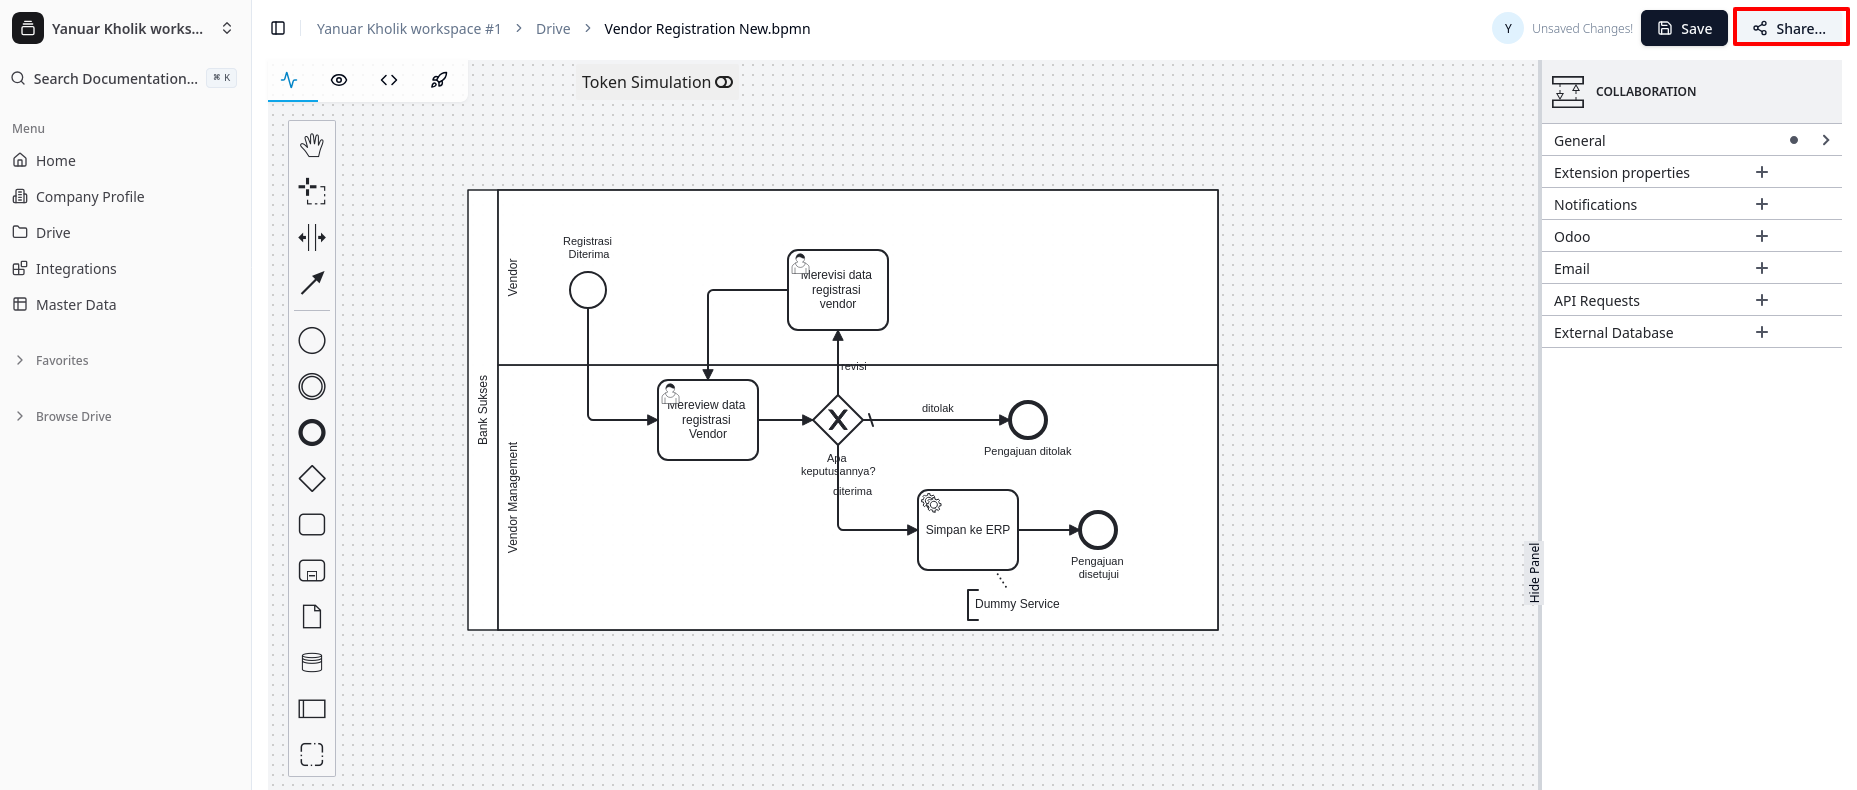Toggle the left sidebar panel
Screen dimensions: 1857x790
pyautogui.click(x=279, y=28)
